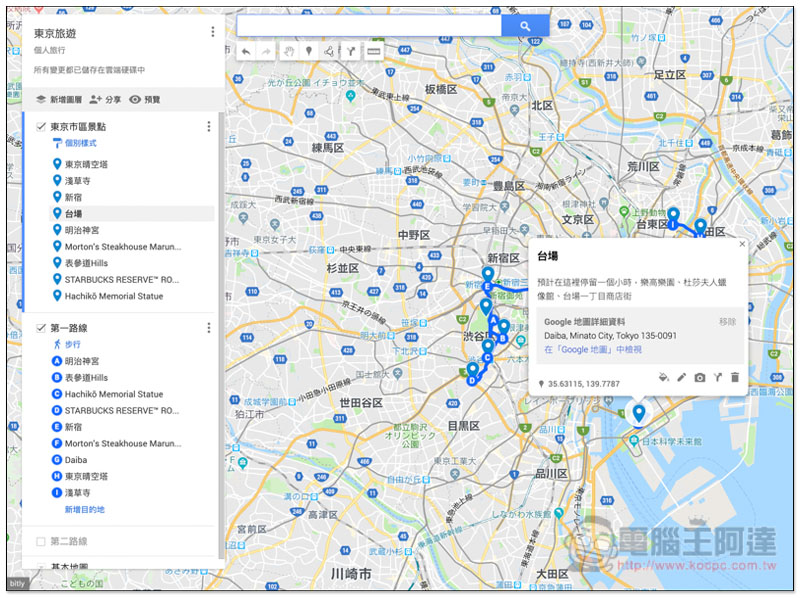The height and width of the screenshot is (598, 800).
Task: Click the redo arrow in map toolbar
Action: (266, 51)
